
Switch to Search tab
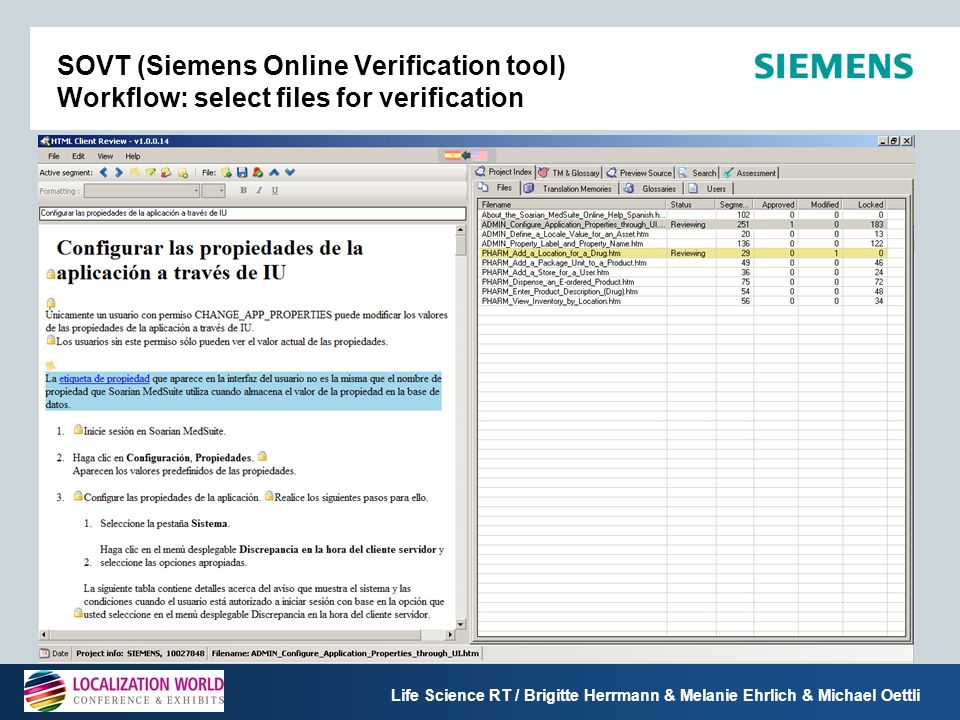coord(697,173)
